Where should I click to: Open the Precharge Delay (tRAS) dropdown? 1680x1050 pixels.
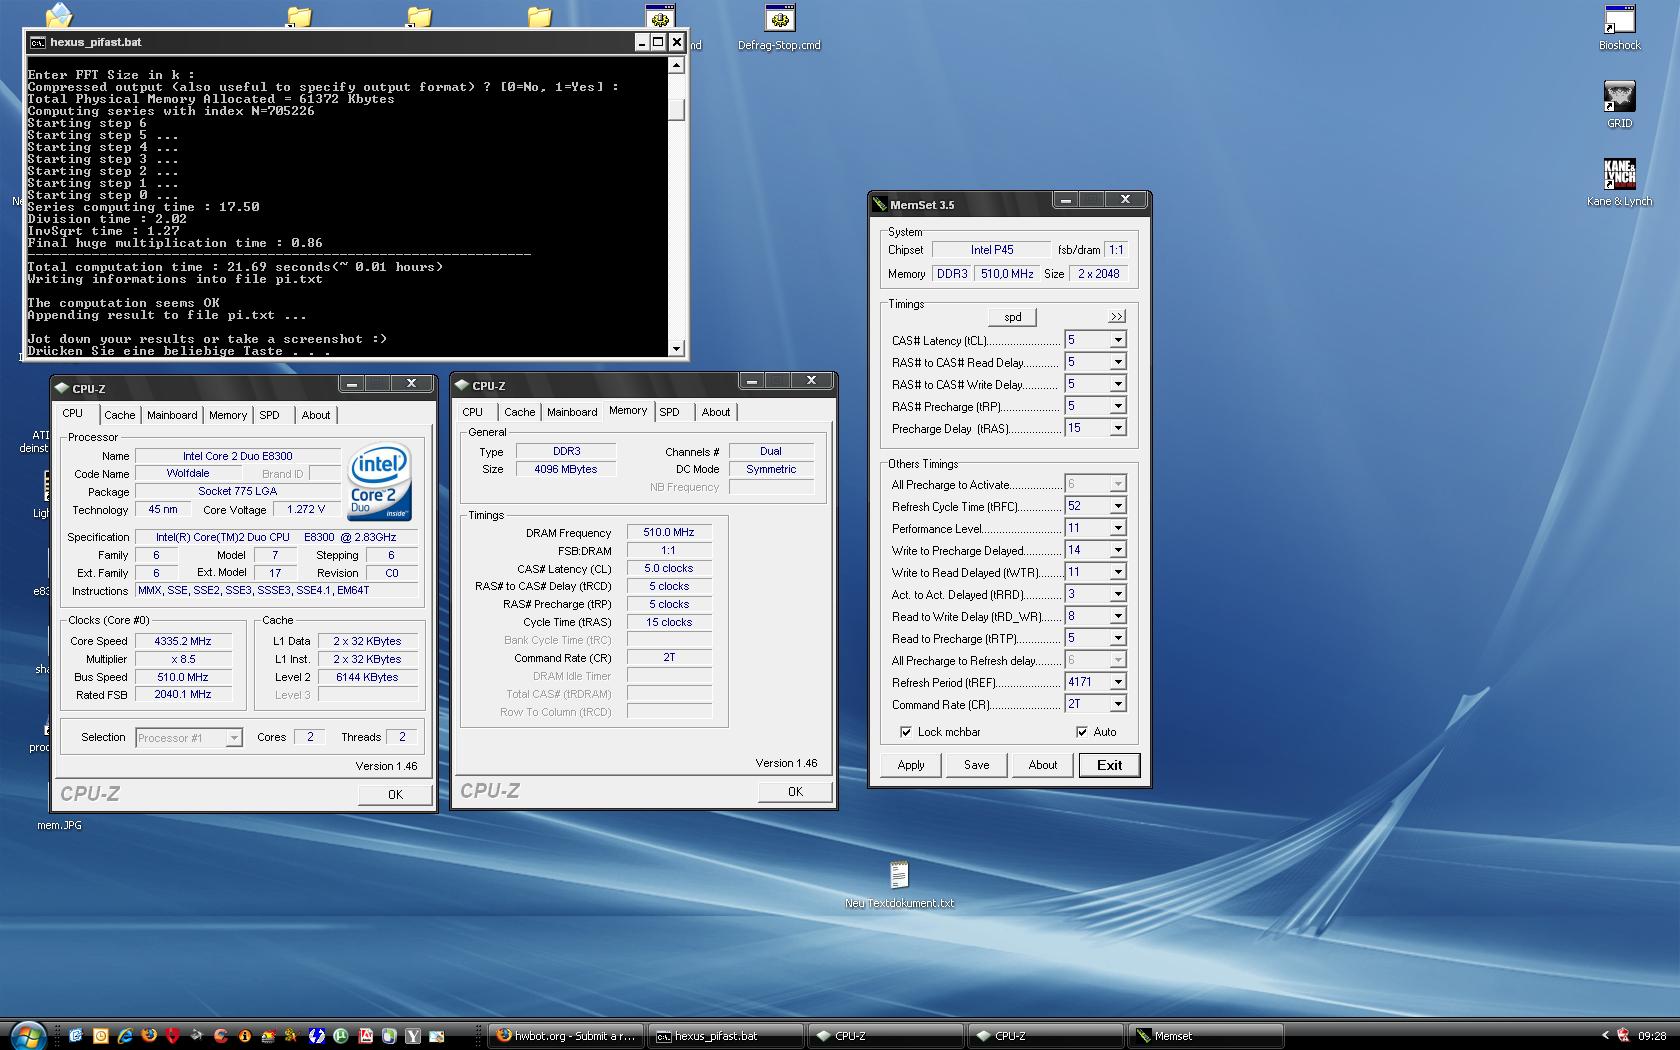tap(1117, 428)
